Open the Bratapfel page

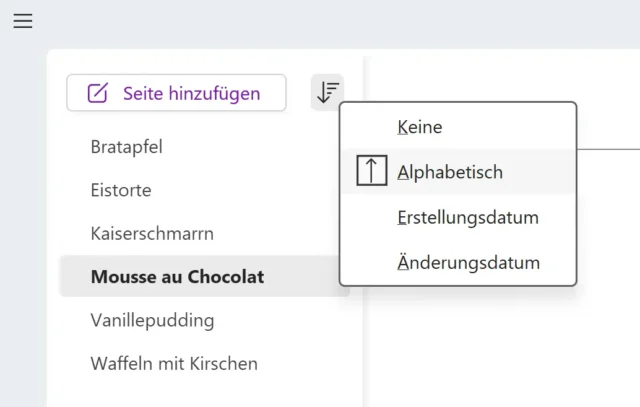(x=126, y=147)
